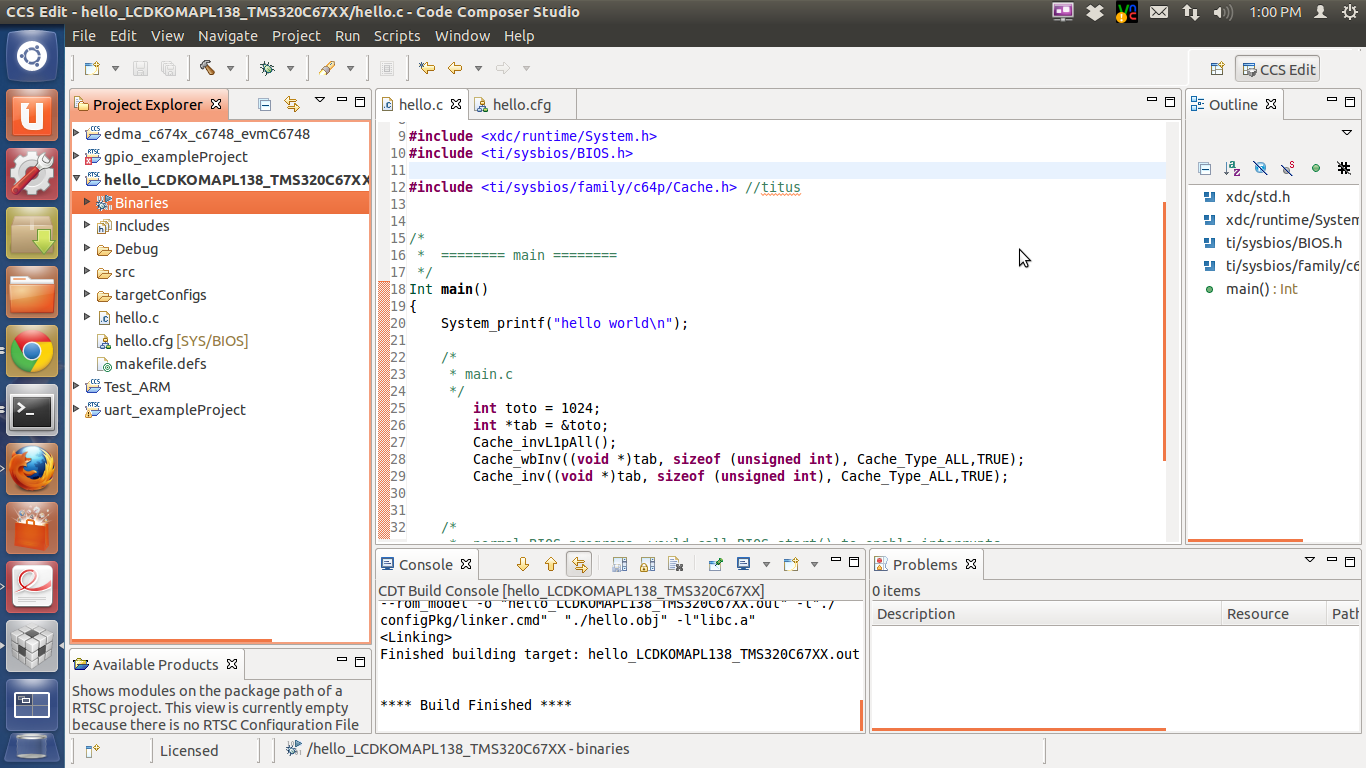
Task: Toggle Hide Non-Public Members green dot
Action: click(x=1316, y=169)
